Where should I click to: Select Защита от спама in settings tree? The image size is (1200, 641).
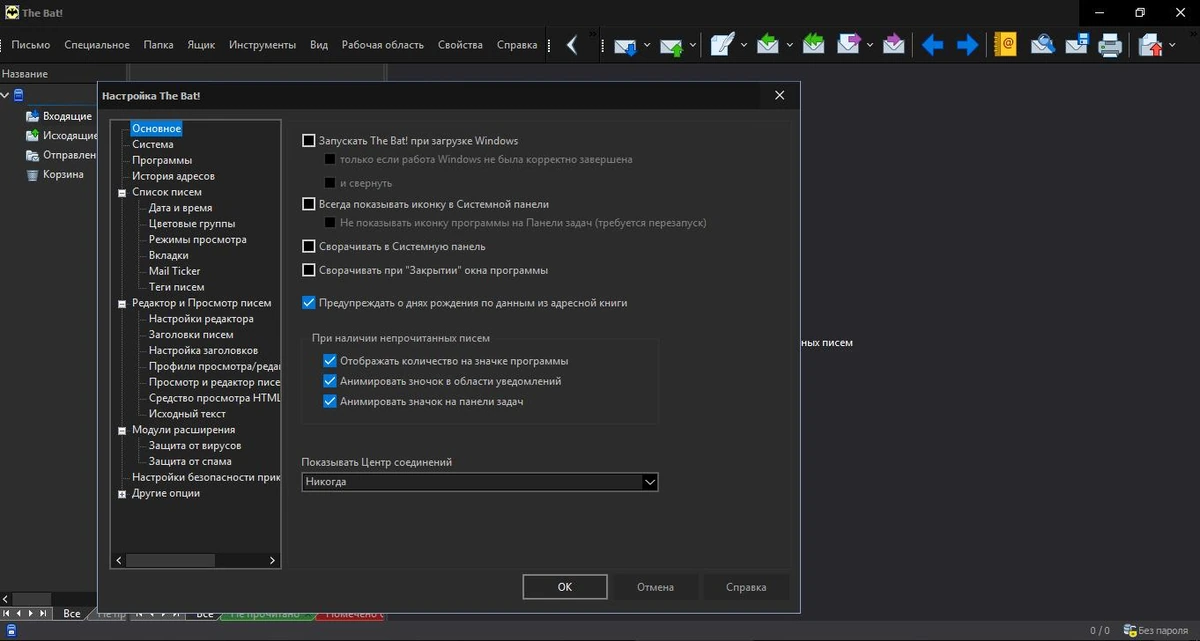click(190, 462)
